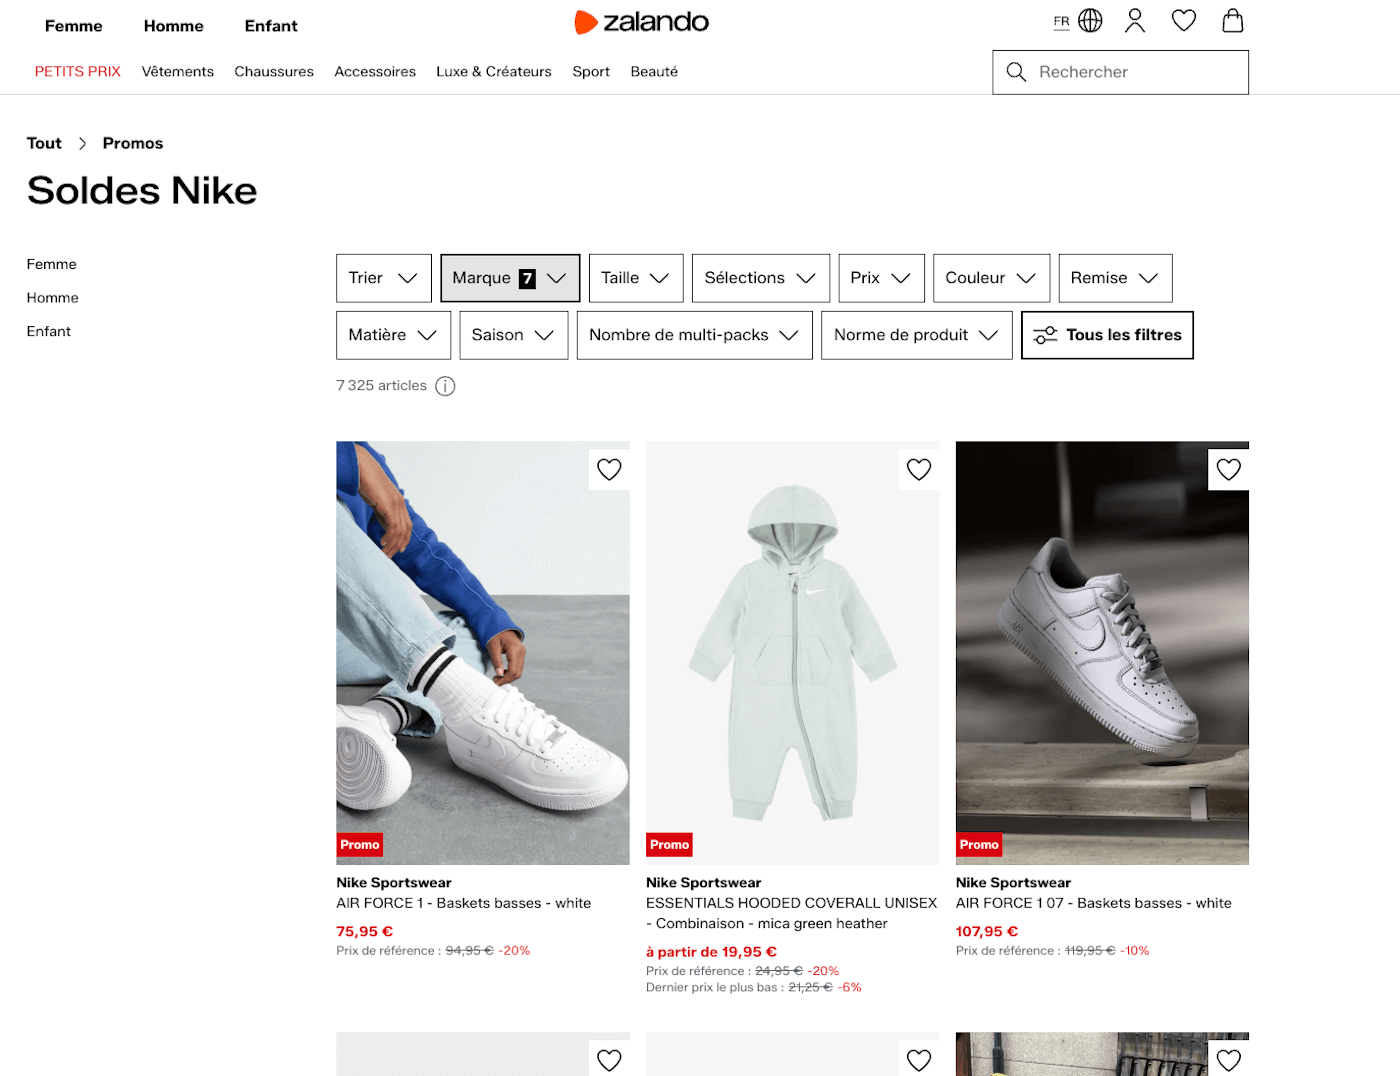Click the search magnifier icon
Image resolution: width=1400 pixels, height=1076 pixels.
point(1016,72)
